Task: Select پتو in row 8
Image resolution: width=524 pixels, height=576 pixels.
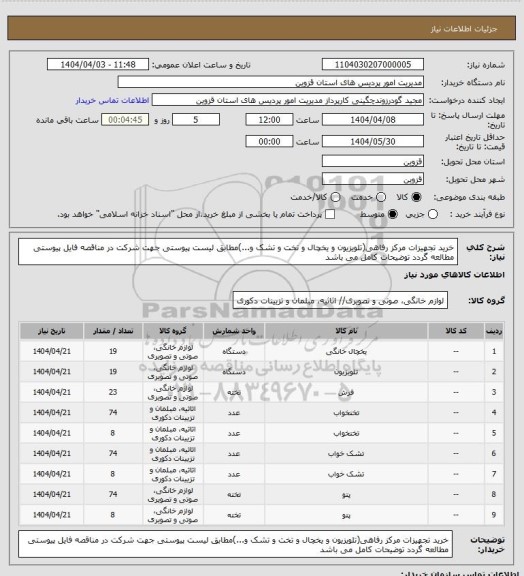Action: click(346, 495)
